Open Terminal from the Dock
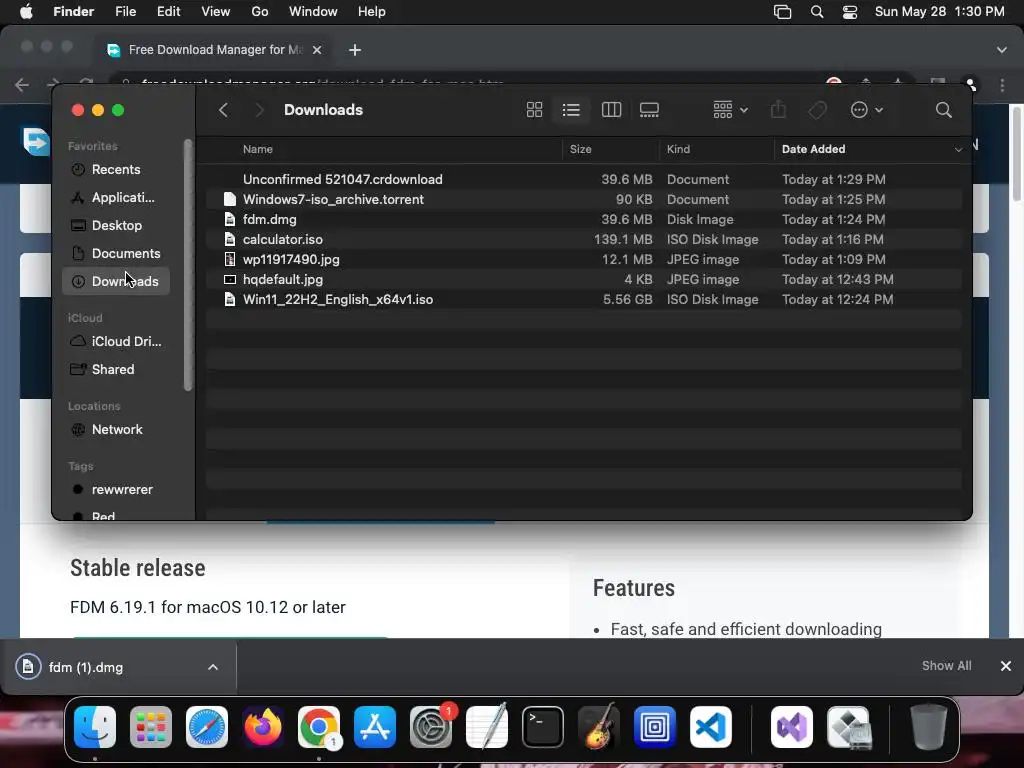1024x768 pixels. pos(543,727)
